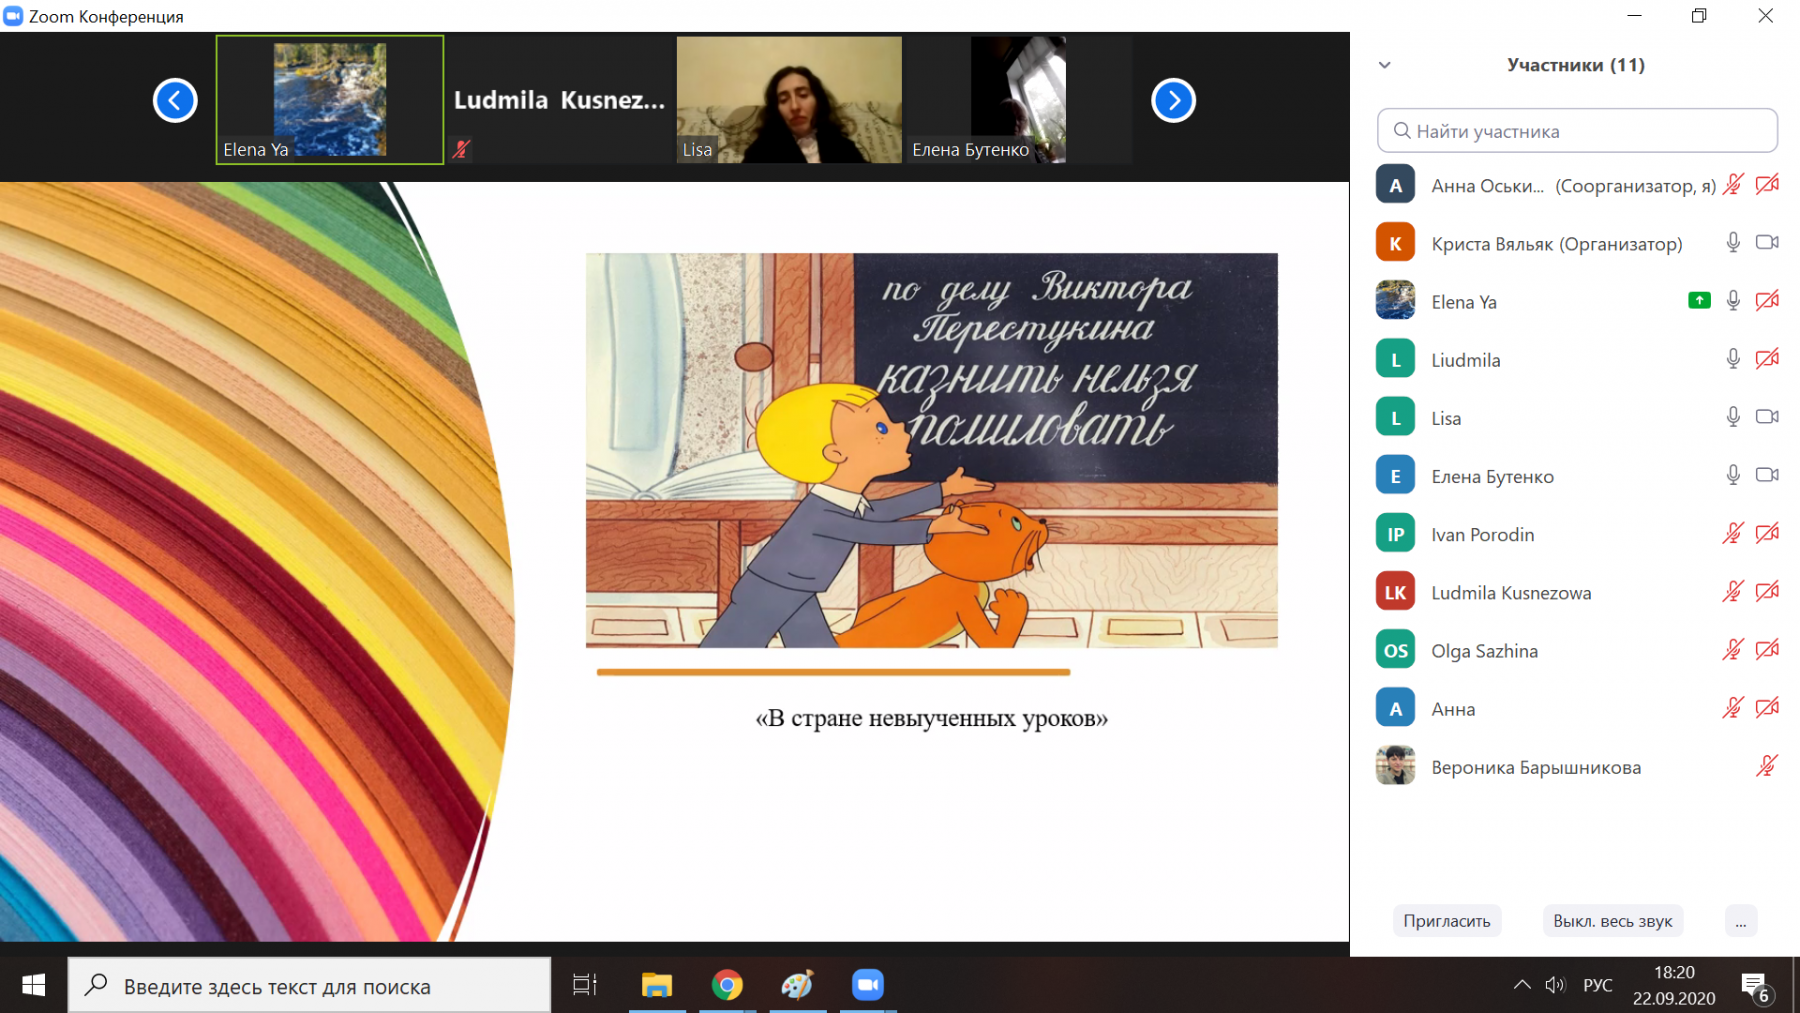
Task: Select Olga Sazhina in the participants list
Action: pyautogui.click(x=1484, y=651)
